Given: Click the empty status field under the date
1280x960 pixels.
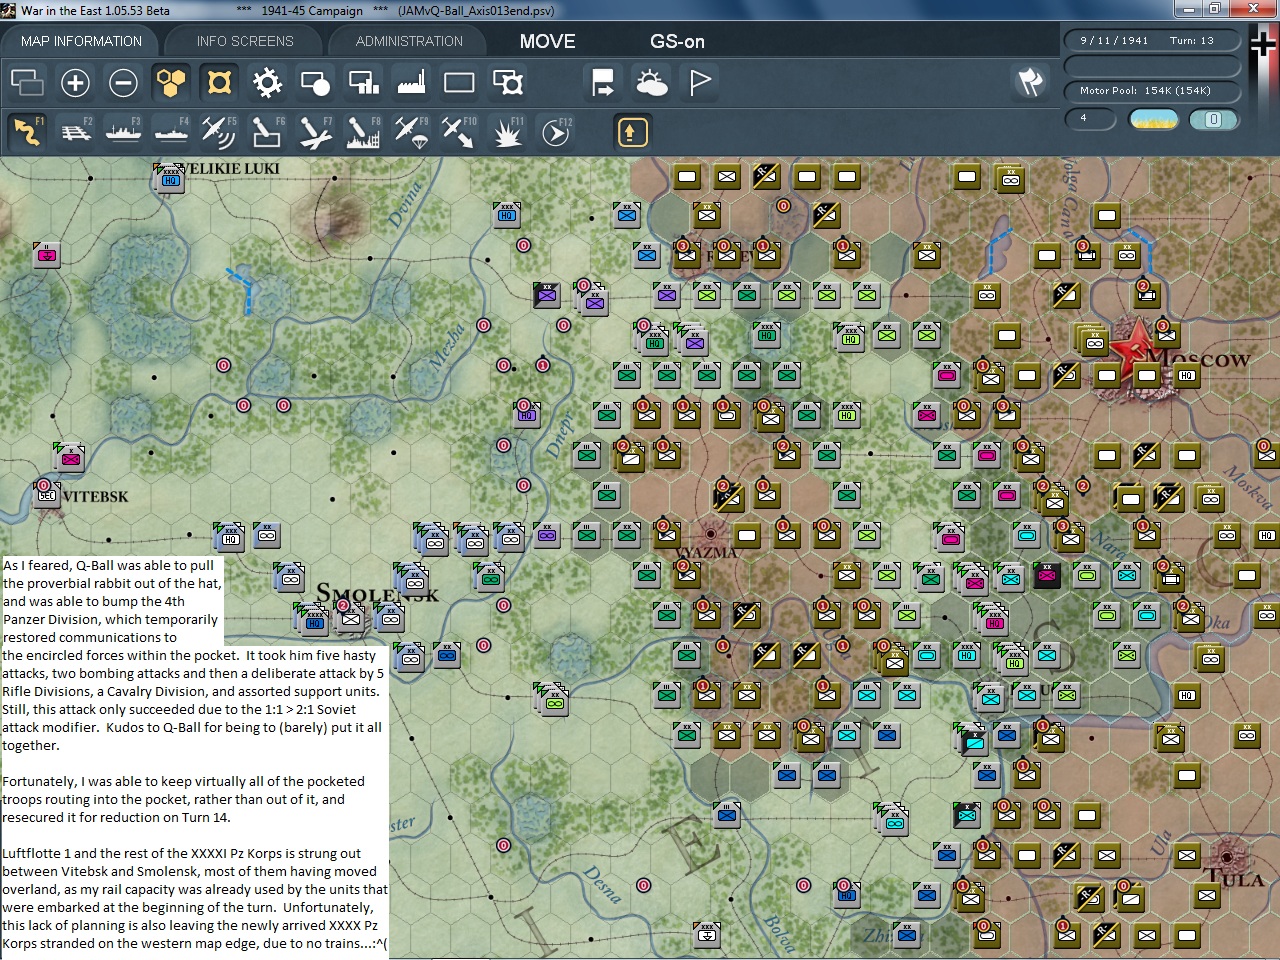Looking at the screenshot, I should (1151, 66).
